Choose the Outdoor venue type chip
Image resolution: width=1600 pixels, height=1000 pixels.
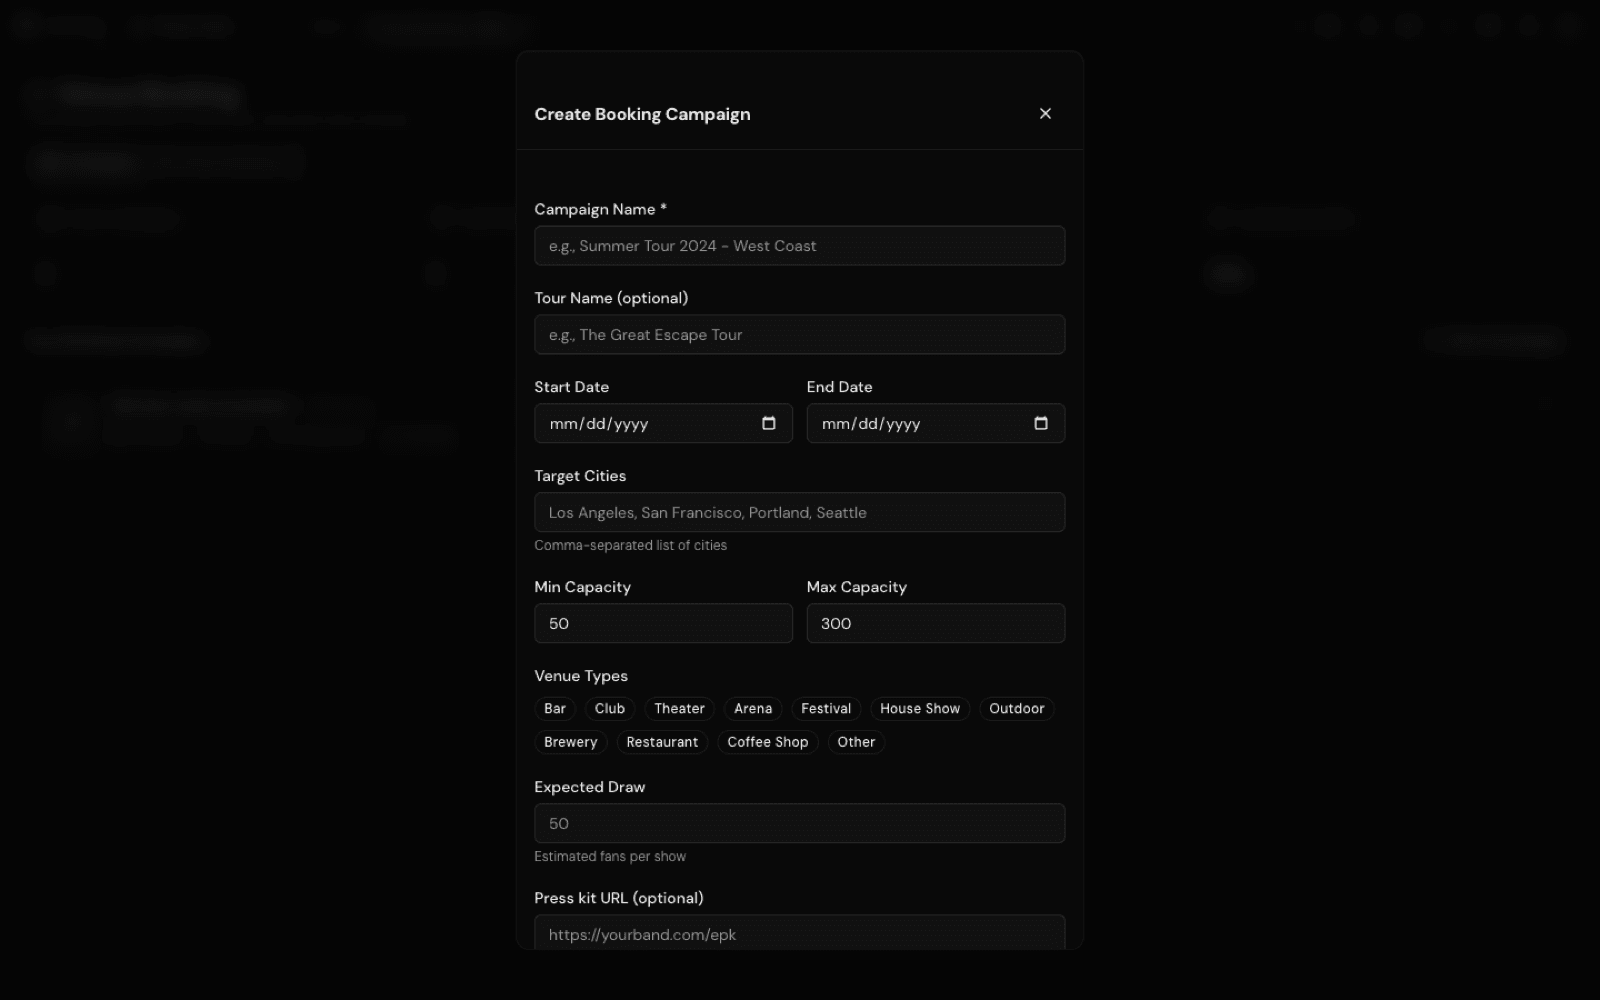click(x=1017, y=708)
